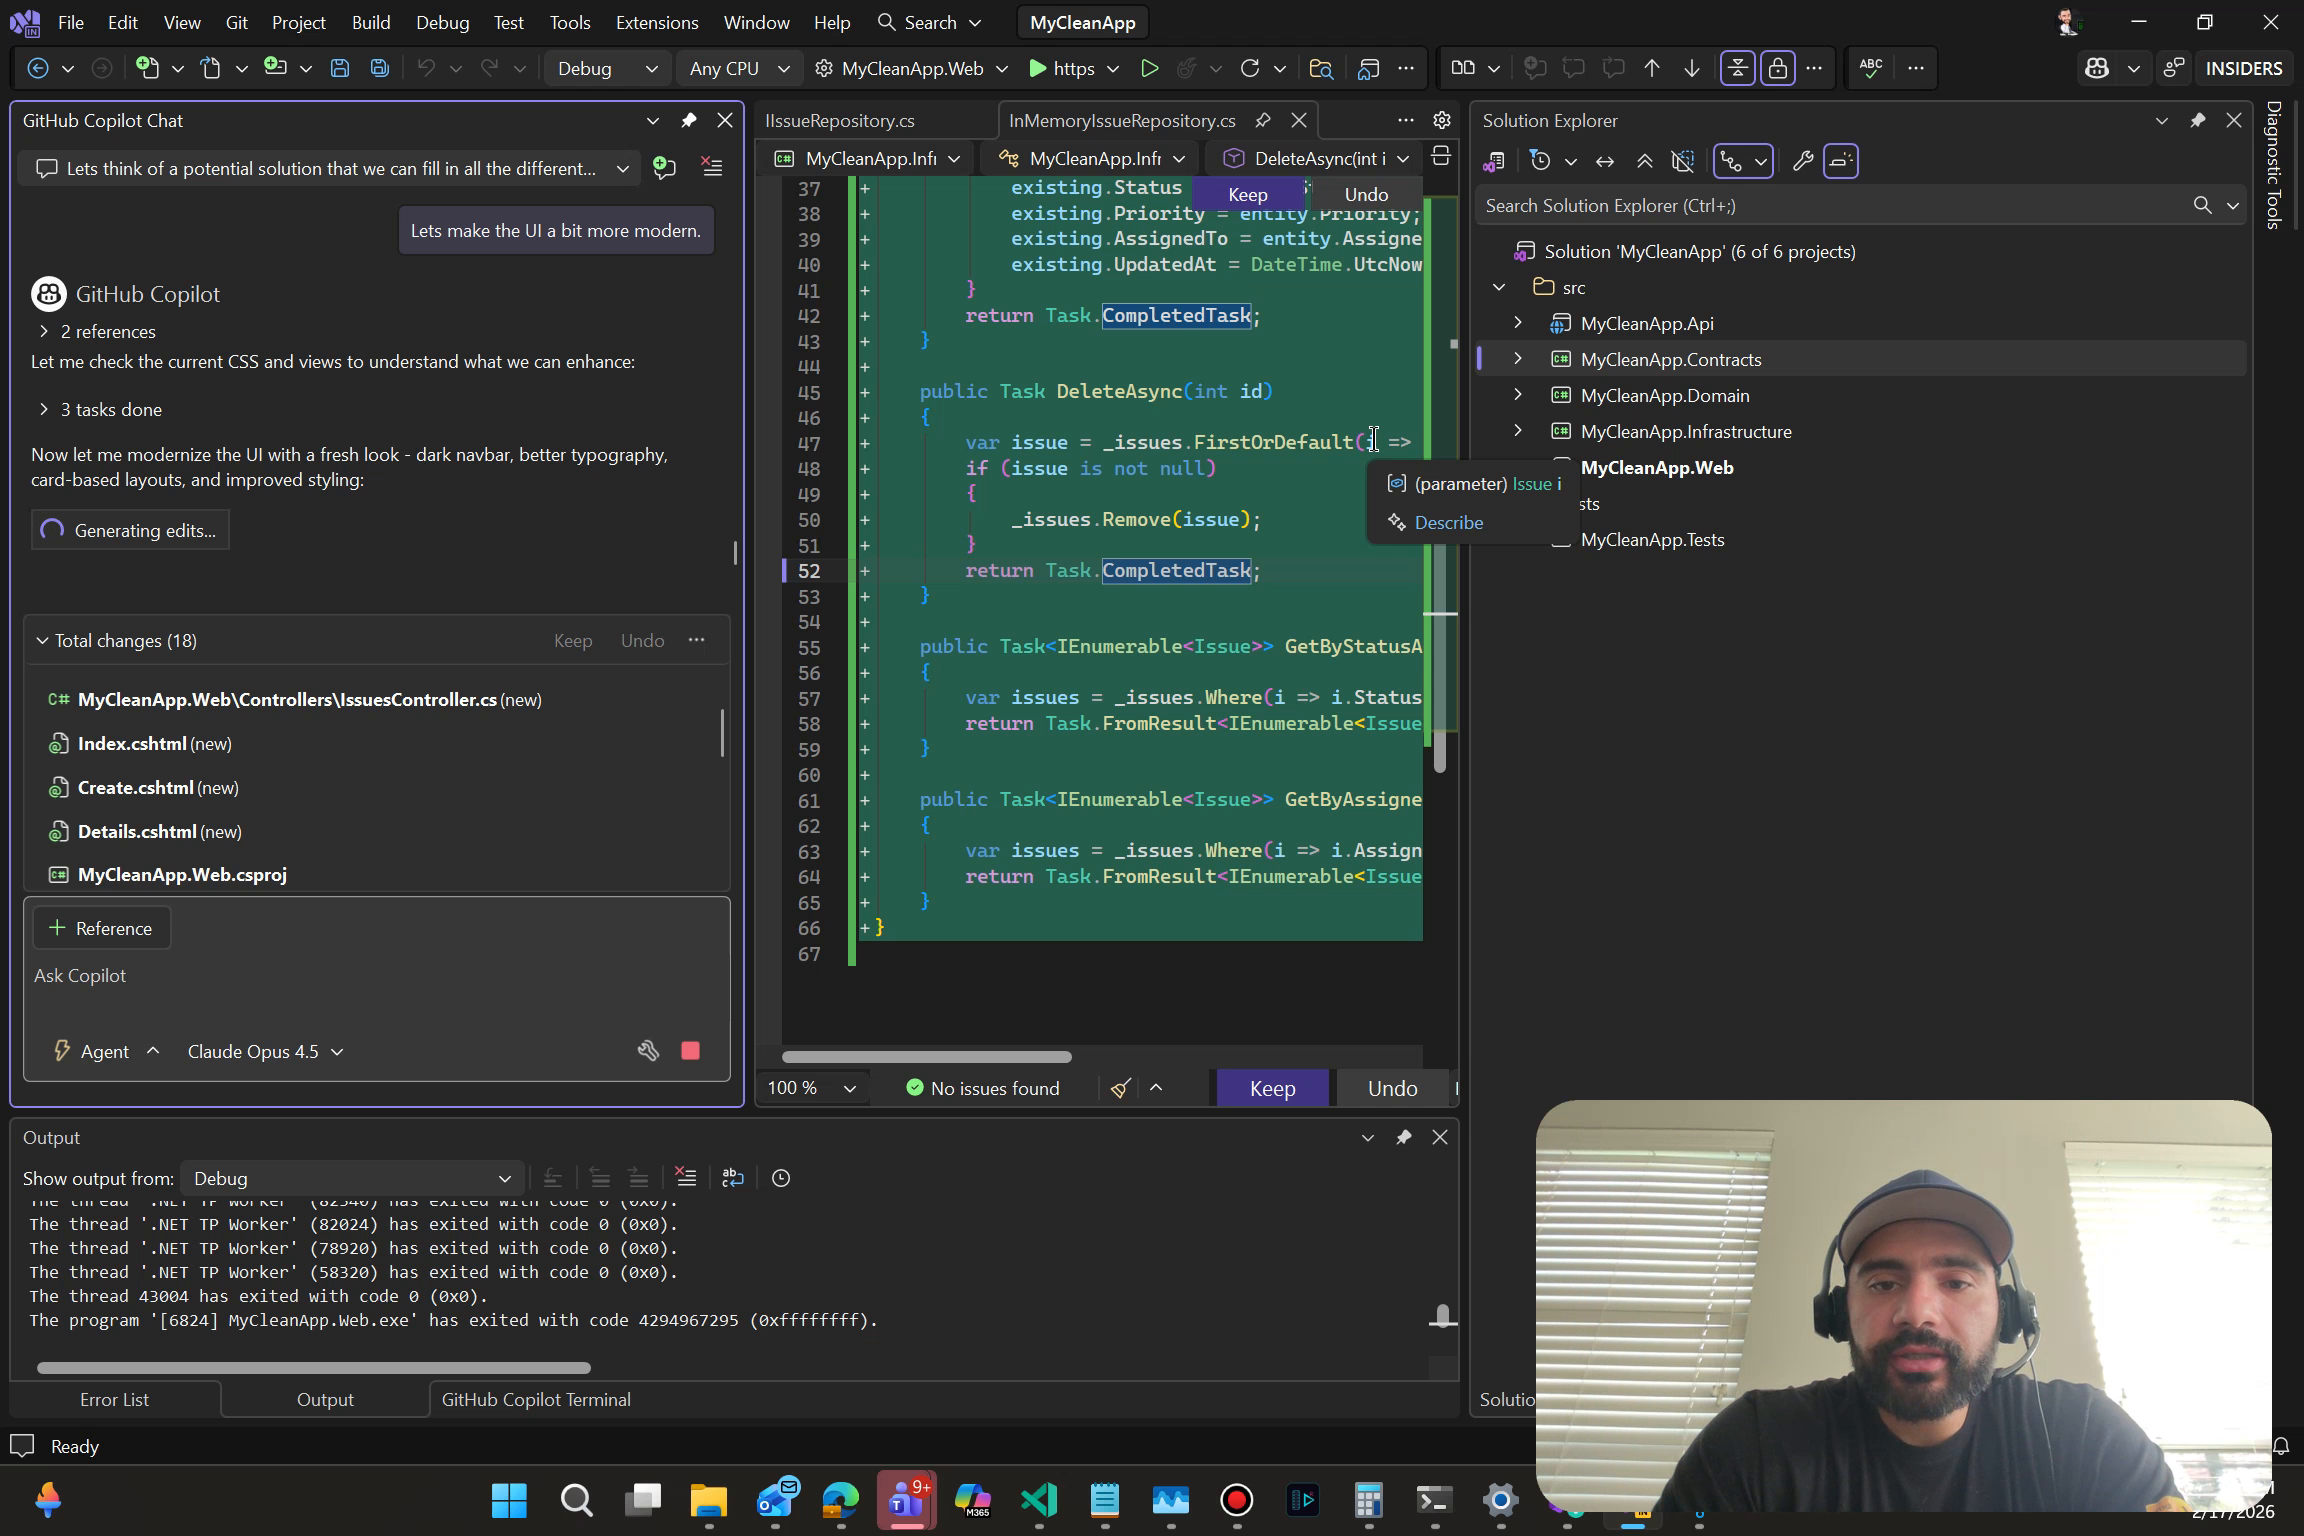
Task: Click Start Without Debugging play outline icon
Action: (x=1149, y=68)
